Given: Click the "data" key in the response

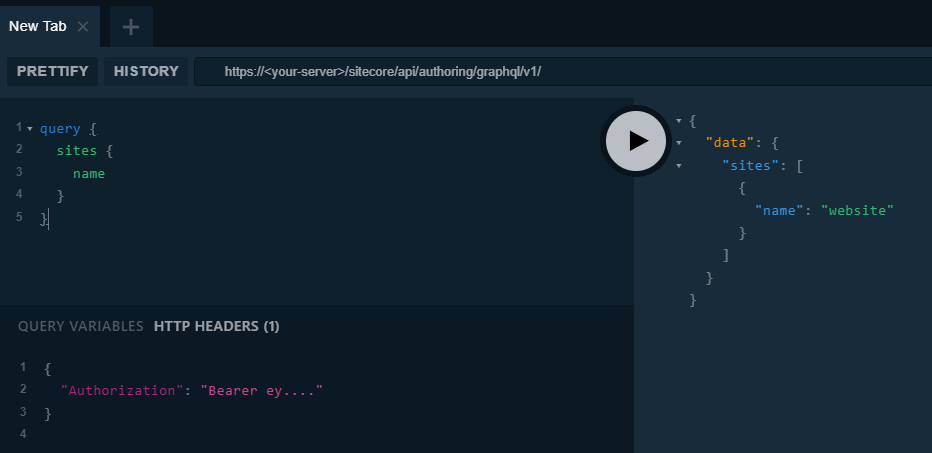Looking at the screenshot, I should click(x=729, y=143).
